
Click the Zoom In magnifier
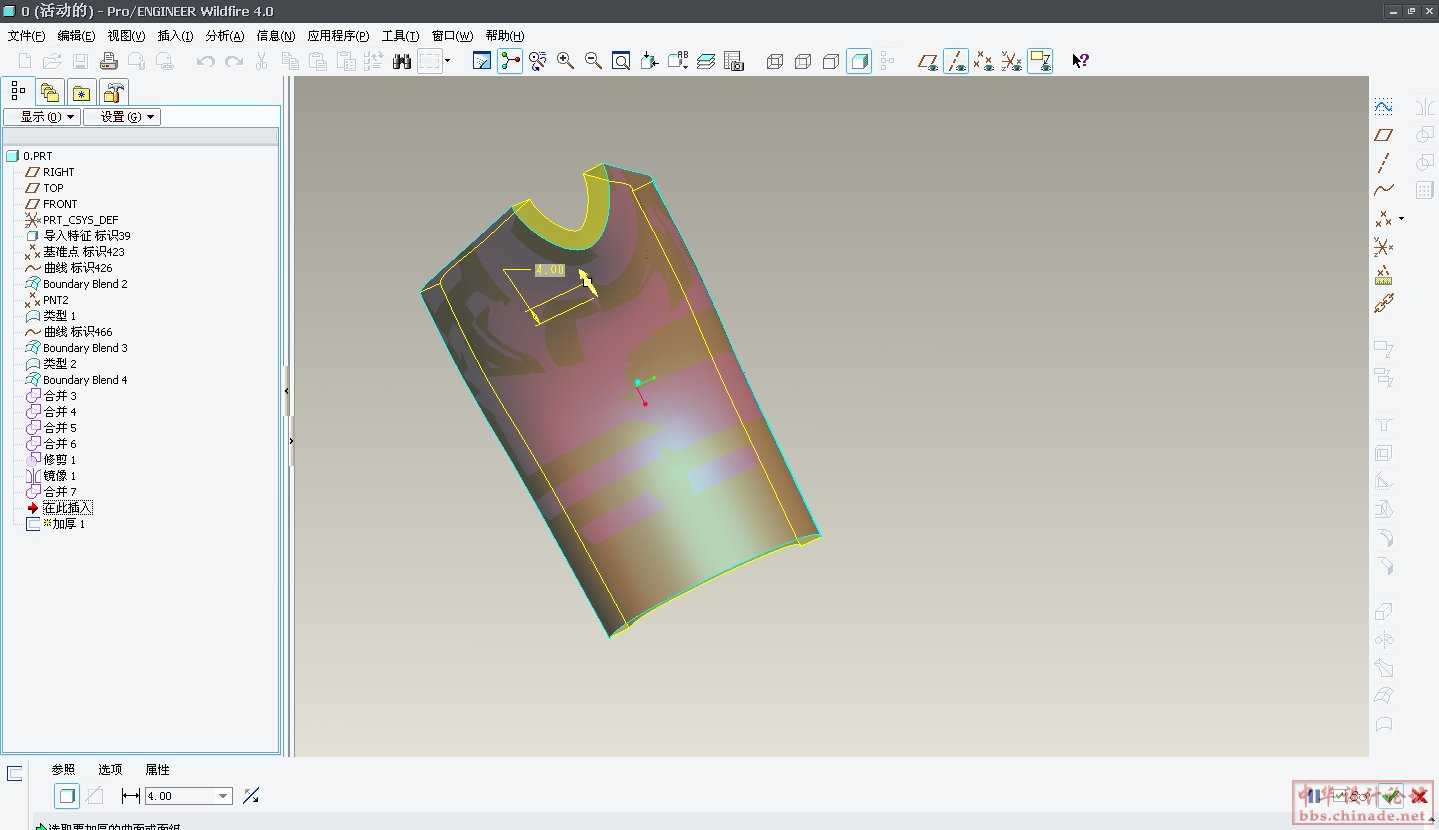click(565, 61)
